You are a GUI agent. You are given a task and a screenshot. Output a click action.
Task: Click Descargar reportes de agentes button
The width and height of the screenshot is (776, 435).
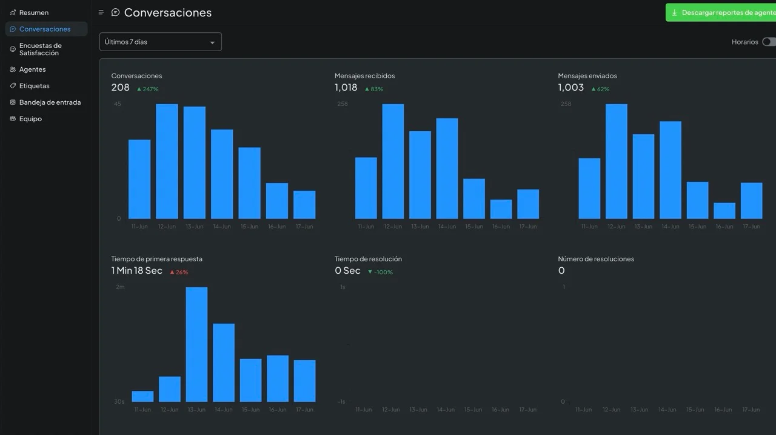(722, 13)
